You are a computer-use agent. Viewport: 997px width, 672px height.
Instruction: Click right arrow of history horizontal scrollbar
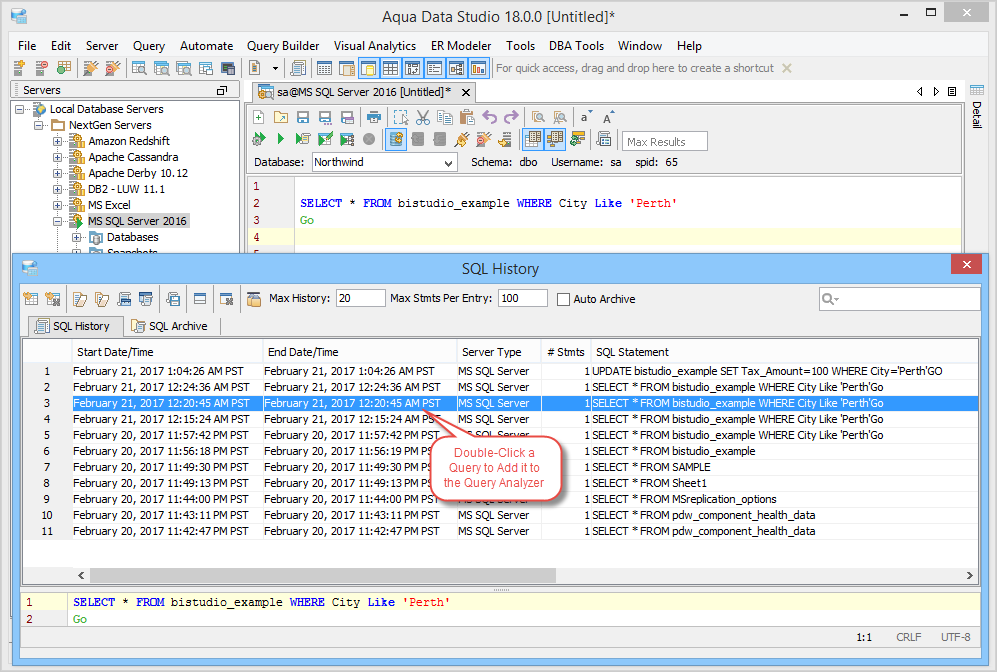point(970,575)
